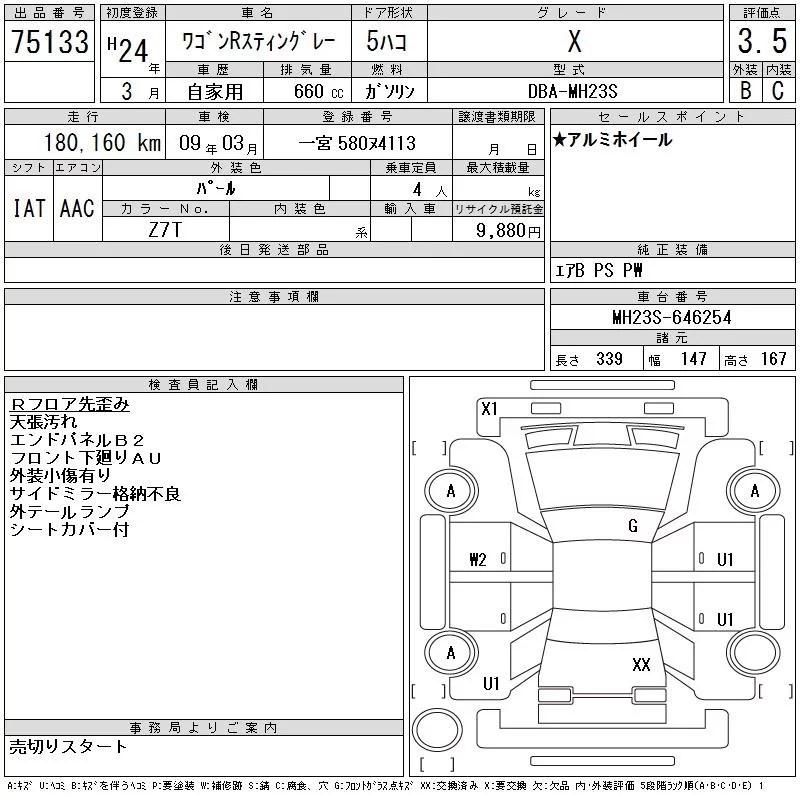Click グレード header label
800x800 pixels.
[x=572, y=13]
